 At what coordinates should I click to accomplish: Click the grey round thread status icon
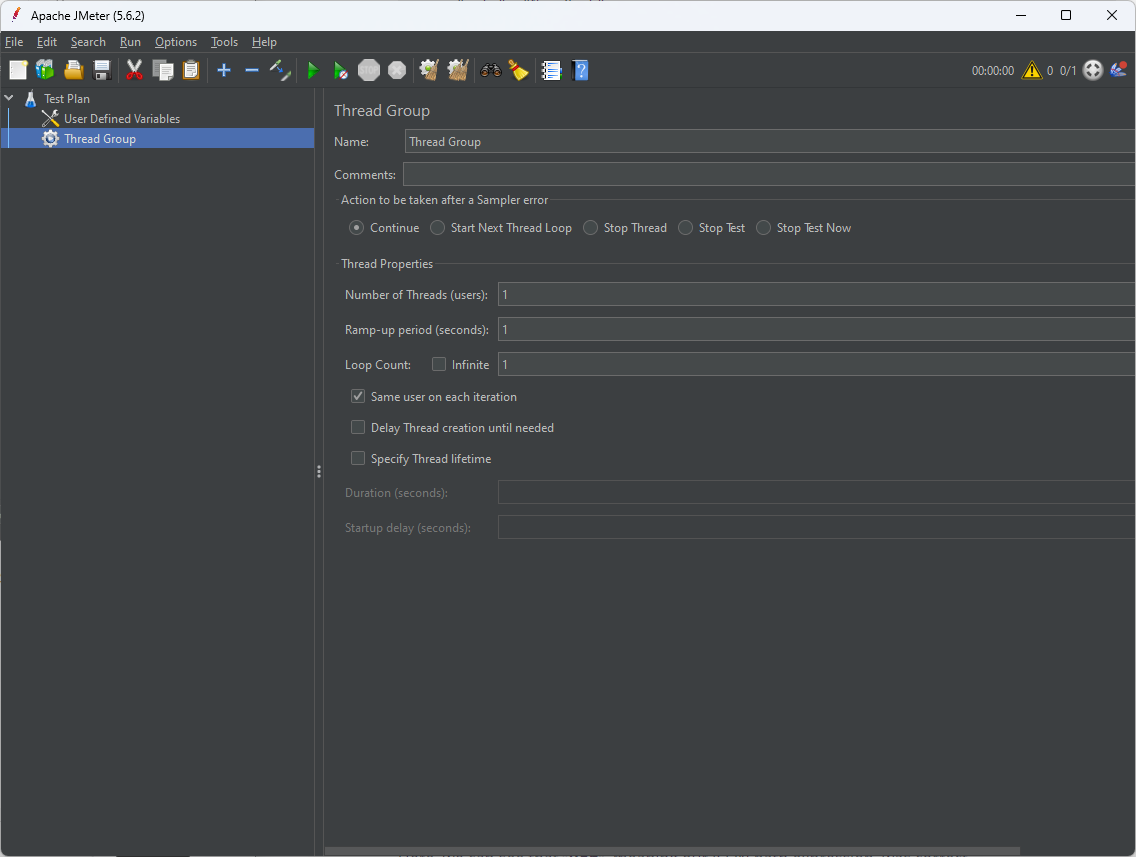pyautogui.click(x=1093, y=70)
